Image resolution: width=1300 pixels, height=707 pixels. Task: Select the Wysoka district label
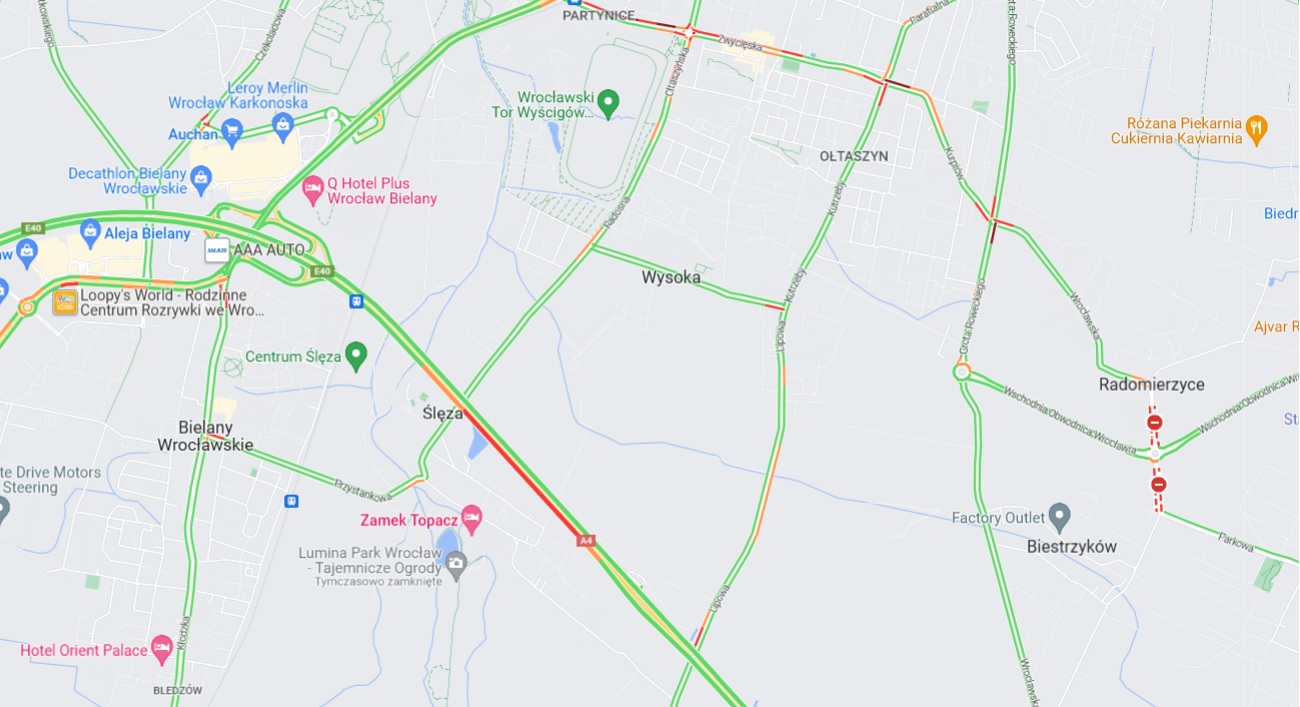coord(671,278)
